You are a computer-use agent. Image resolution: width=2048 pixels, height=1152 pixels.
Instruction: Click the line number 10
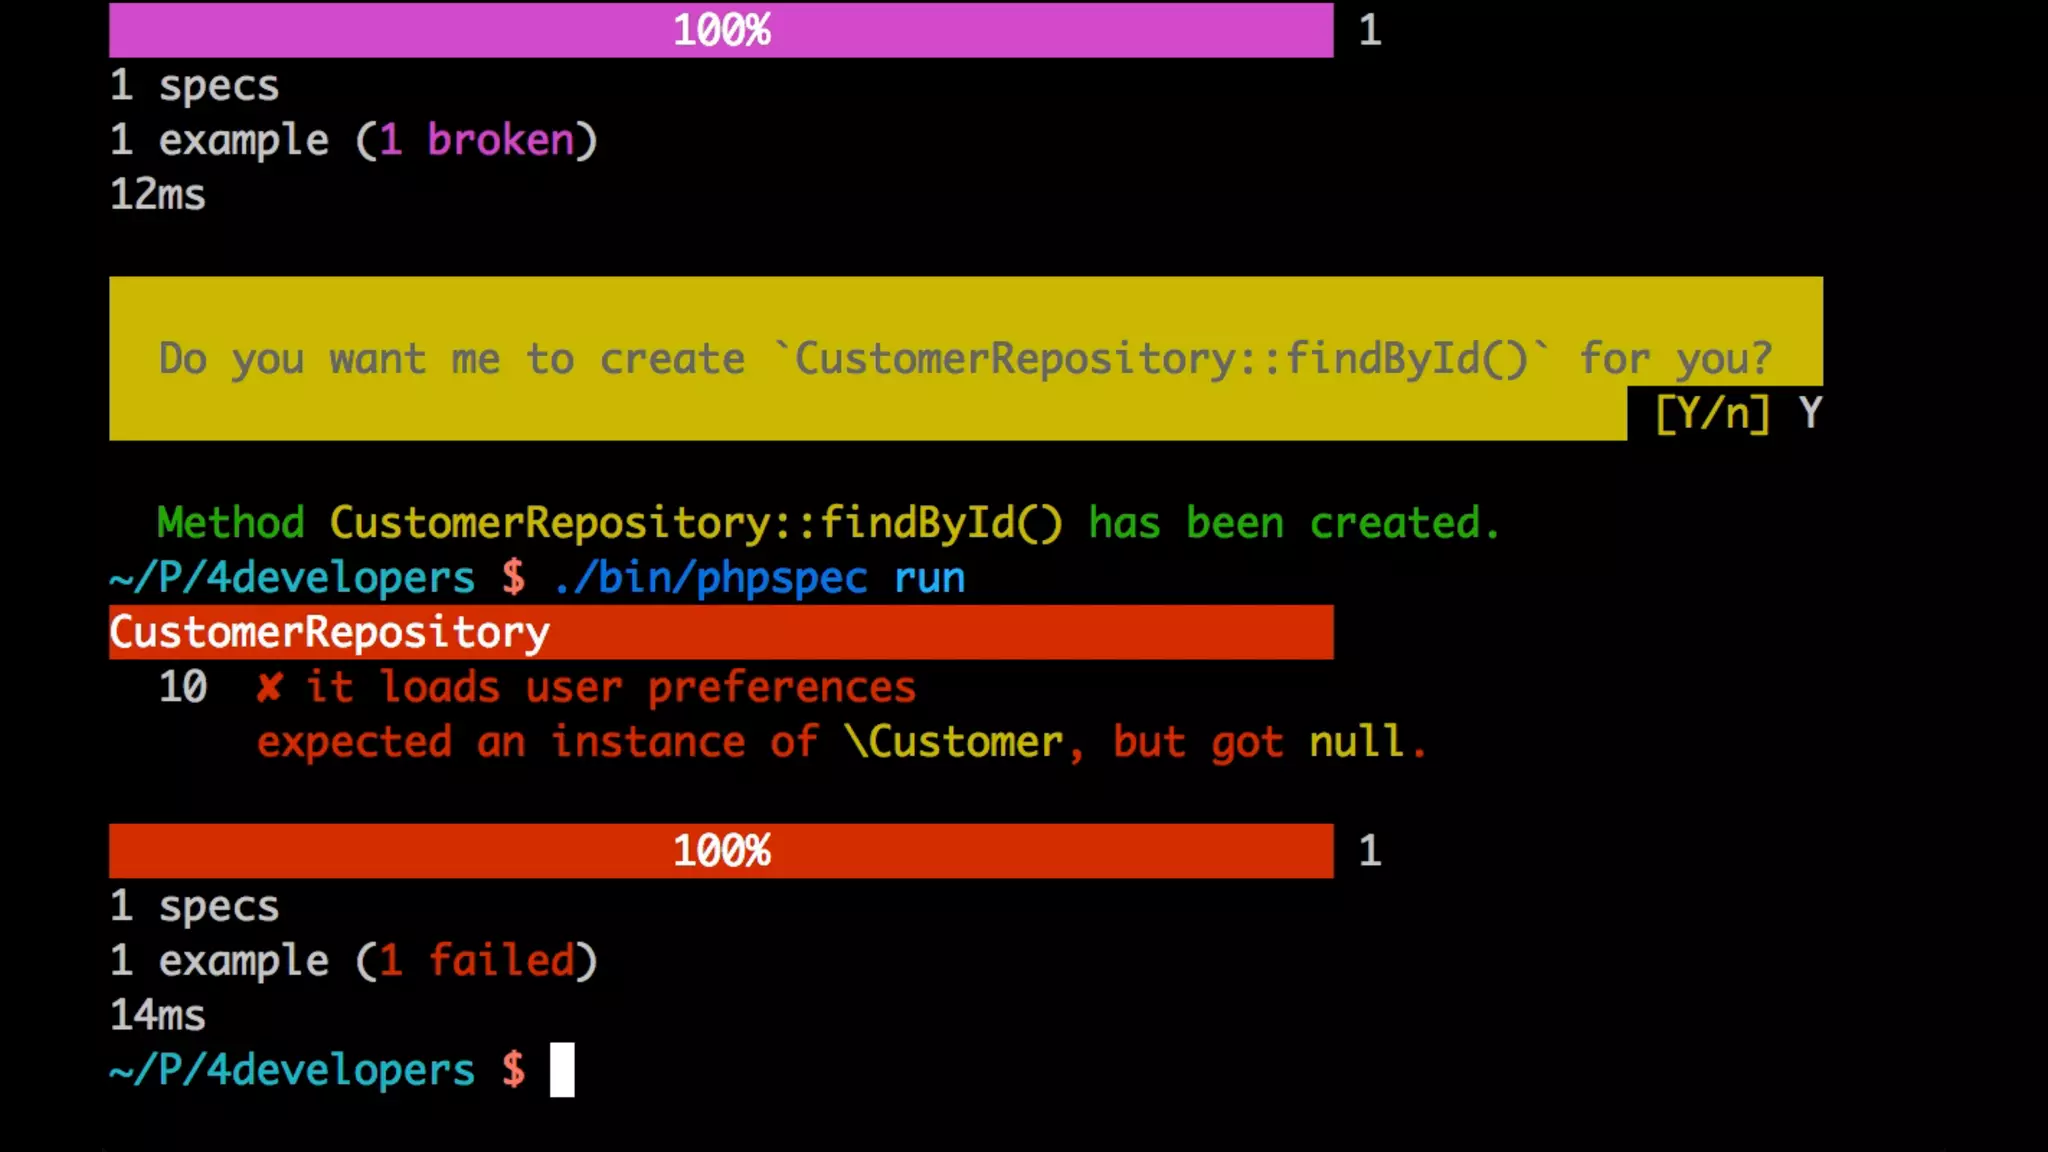pyautogui.click(x=183, y=688)
